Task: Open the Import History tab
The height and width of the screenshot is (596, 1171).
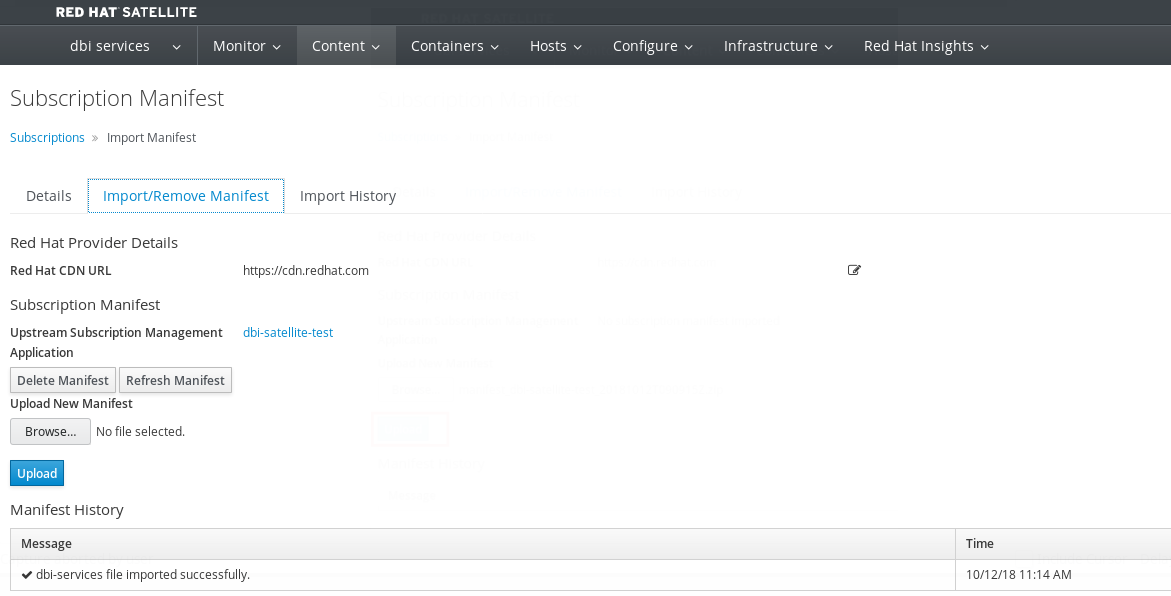Action: [x=348, y=196]
